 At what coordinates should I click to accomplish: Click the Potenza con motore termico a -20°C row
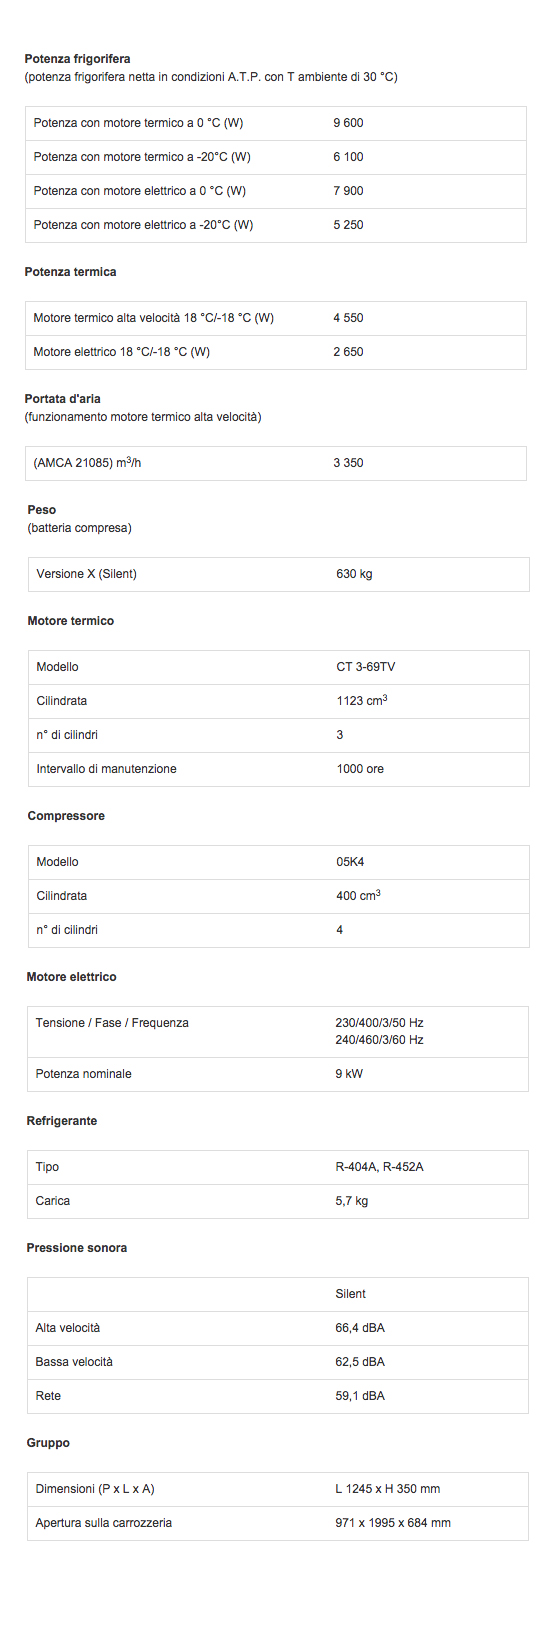click(x=276, y=157)
